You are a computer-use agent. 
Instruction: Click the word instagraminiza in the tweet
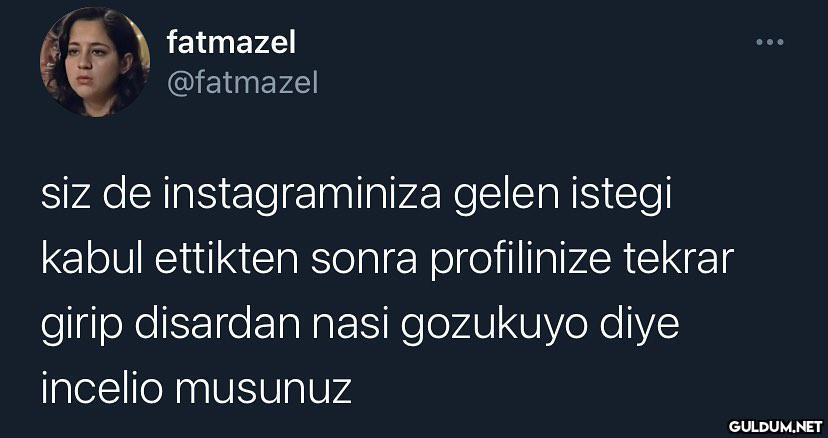click(x=302, y=197)
